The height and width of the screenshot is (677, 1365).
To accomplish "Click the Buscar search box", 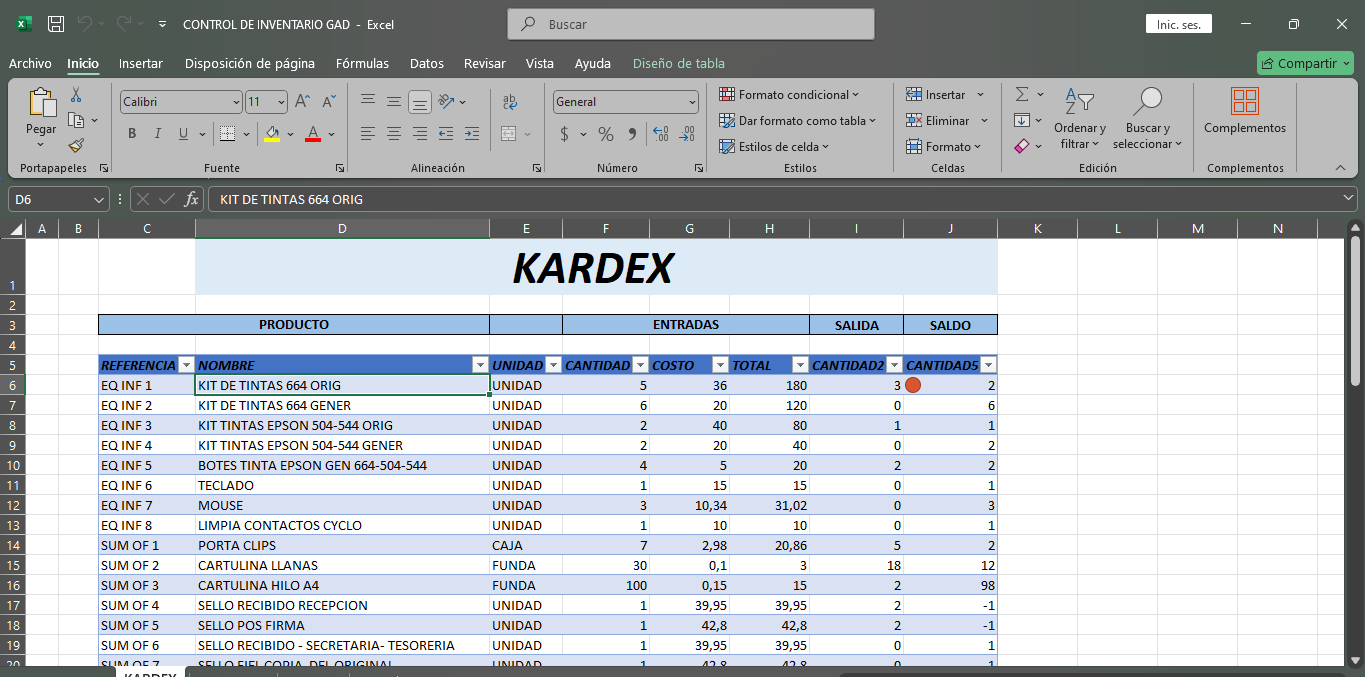I will tap(690, 24).
